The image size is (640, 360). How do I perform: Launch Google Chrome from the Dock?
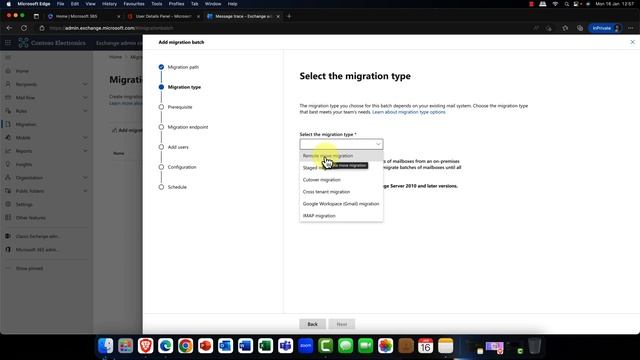(x=185, y=346)
